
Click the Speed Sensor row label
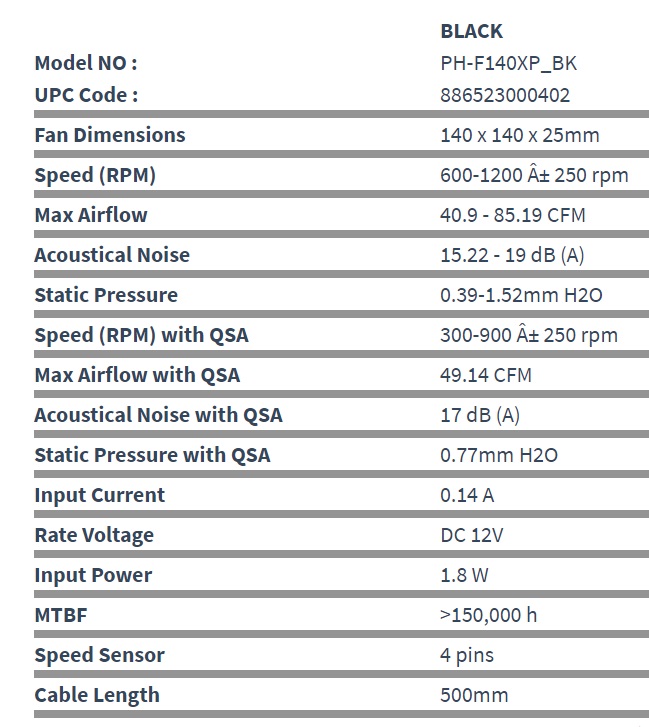click(99, 655)
